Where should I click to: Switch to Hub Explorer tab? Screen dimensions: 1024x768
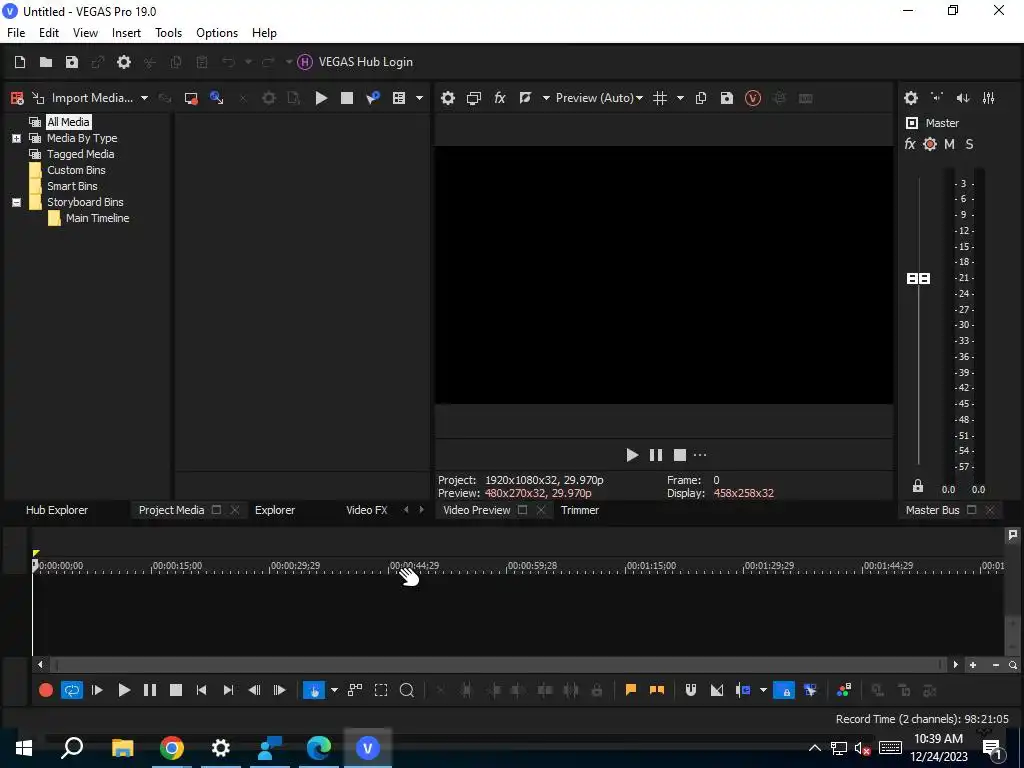point(57,510)
